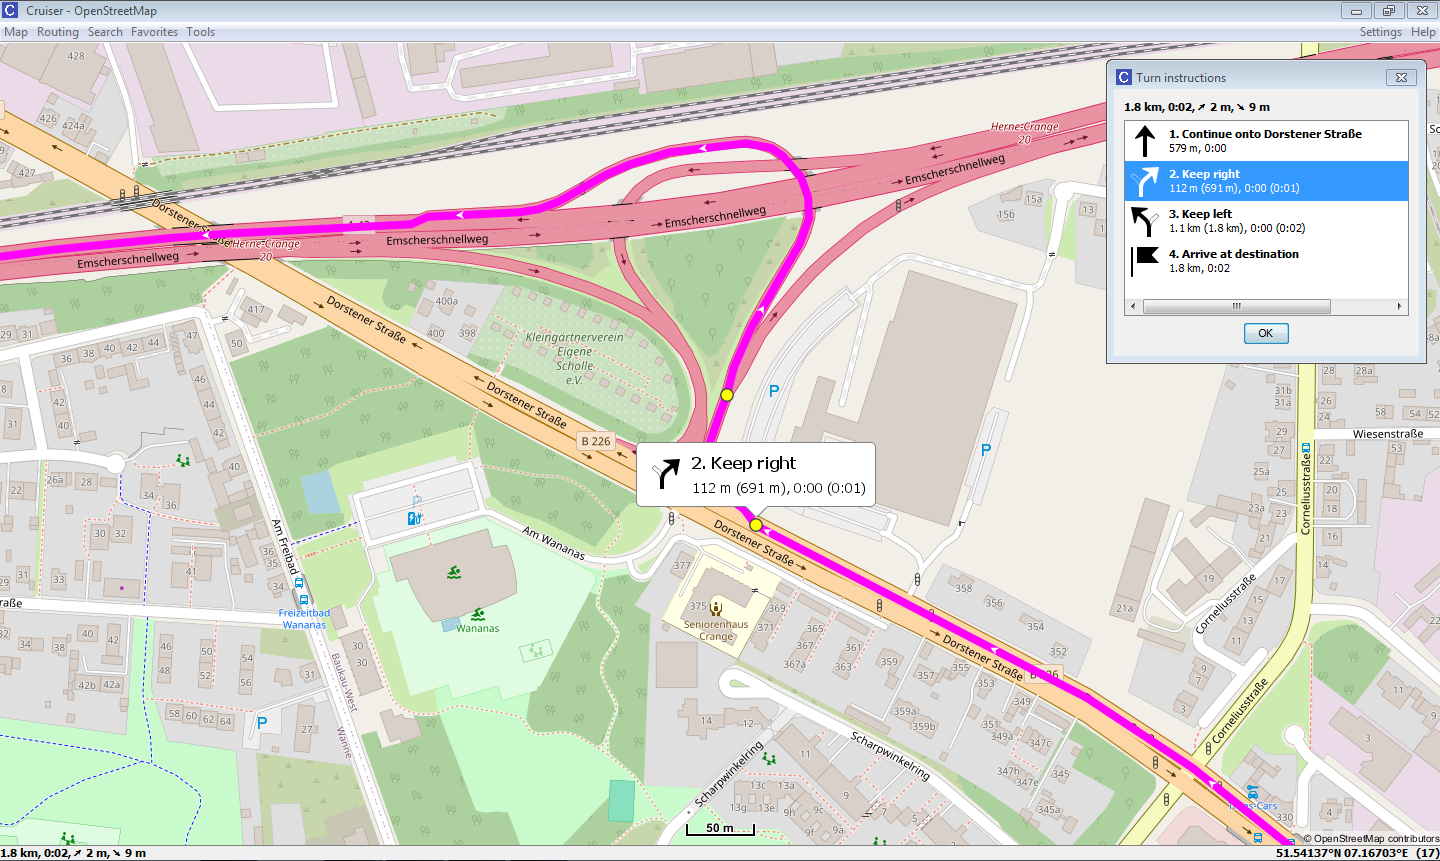Click the upper yellow route waypoint marker

coord(727,395)
